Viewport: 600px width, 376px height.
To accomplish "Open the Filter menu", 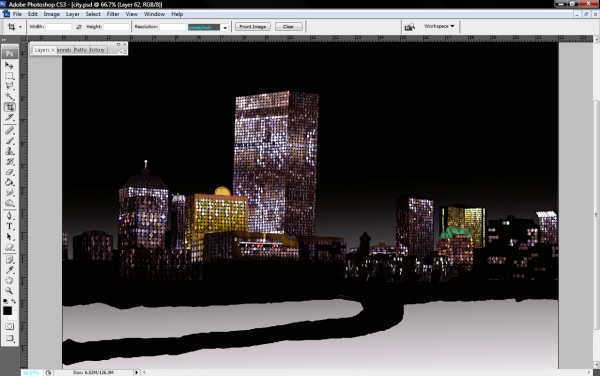I will 113,14.
